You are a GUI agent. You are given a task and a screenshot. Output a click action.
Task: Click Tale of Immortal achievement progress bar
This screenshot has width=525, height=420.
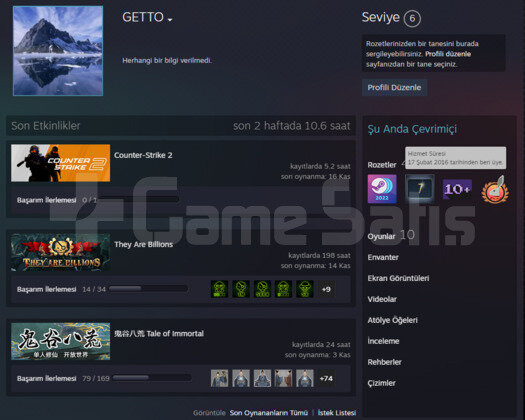pyautogui.click(x=152, y=378)
